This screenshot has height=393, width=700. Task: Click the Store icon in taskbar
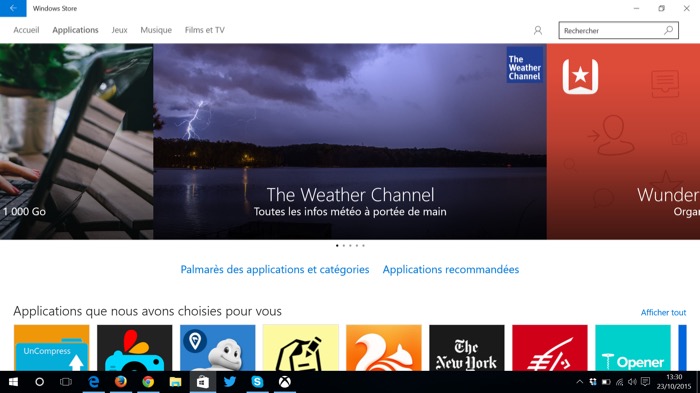pos(203,382)
